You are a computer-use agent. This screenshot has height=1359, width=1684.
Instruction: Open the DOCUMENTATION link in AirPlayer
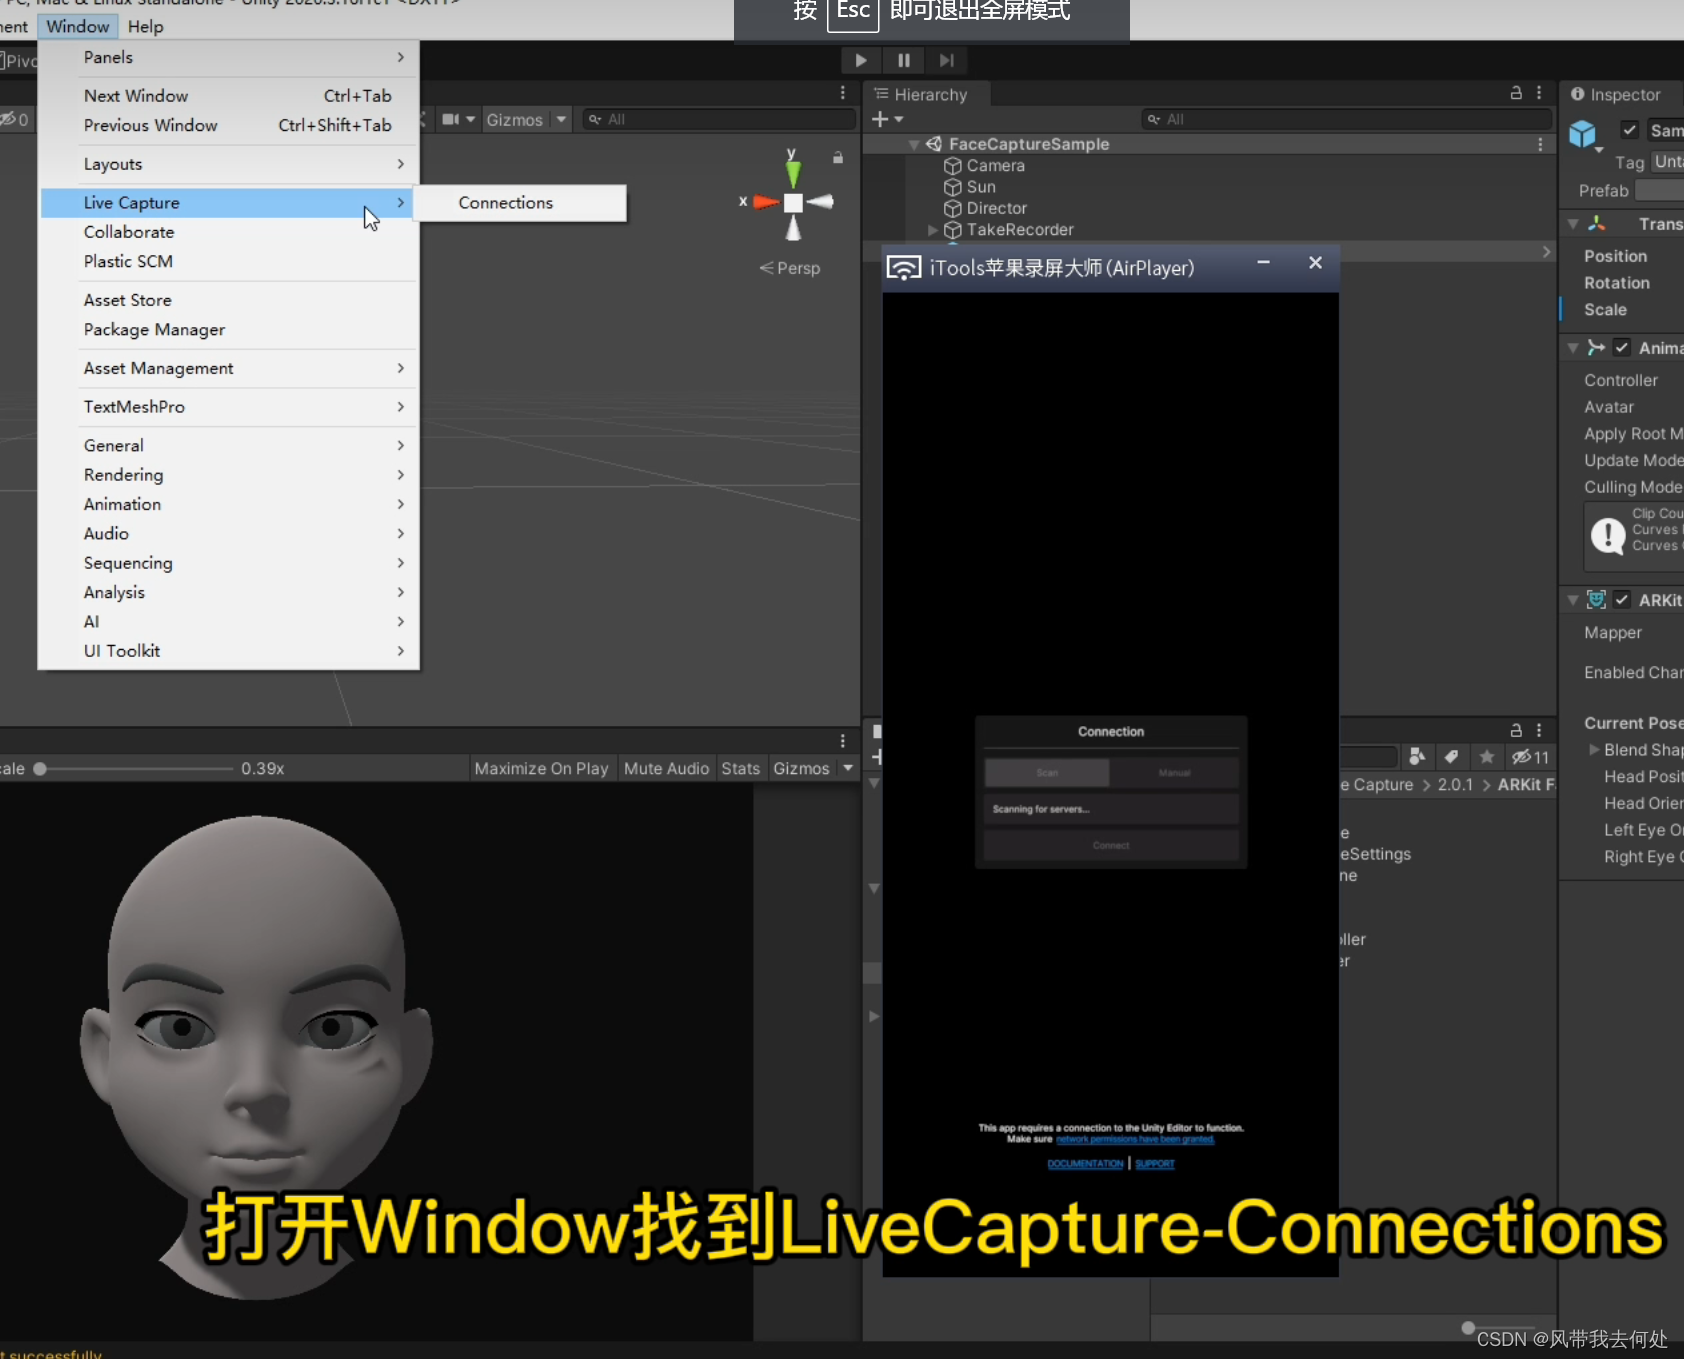point(1084,1163)
